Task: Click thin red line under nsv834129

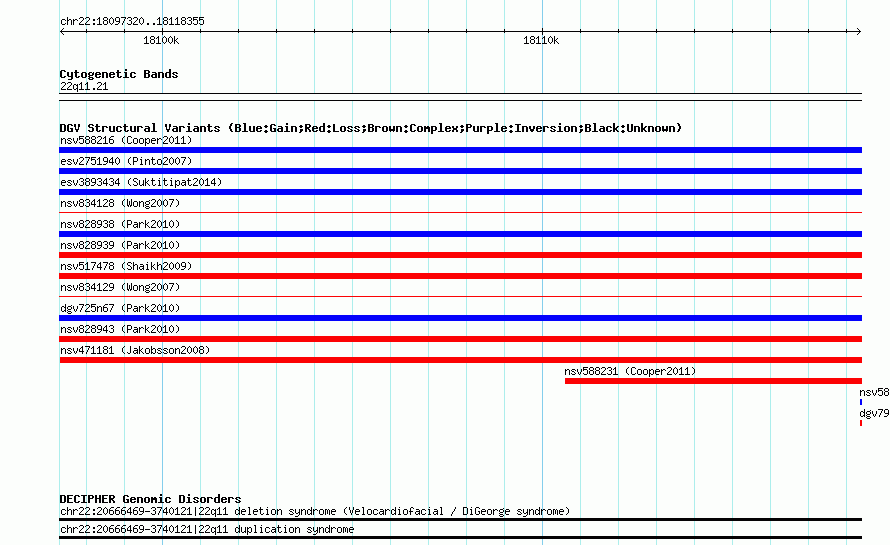Action: coord(460,296)
